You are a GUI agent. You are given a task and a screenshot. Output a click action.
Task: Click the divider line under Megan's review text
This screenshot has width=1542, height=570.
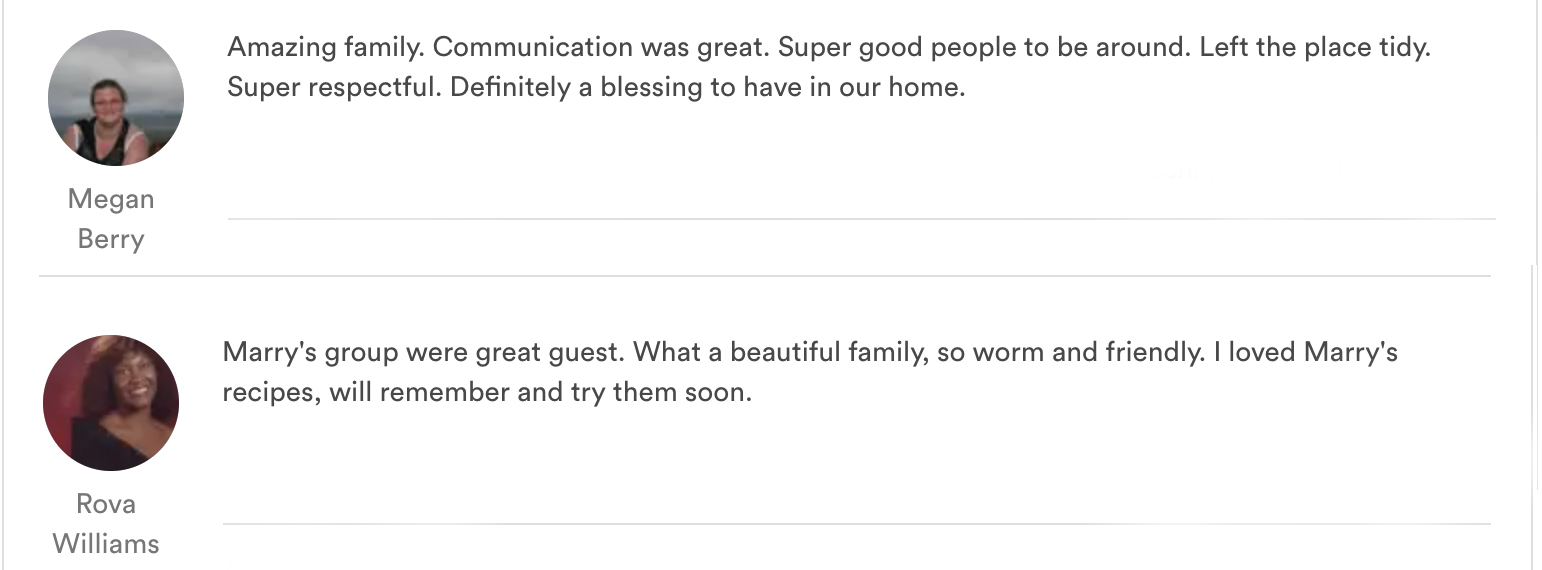click(x=860, y=218)
